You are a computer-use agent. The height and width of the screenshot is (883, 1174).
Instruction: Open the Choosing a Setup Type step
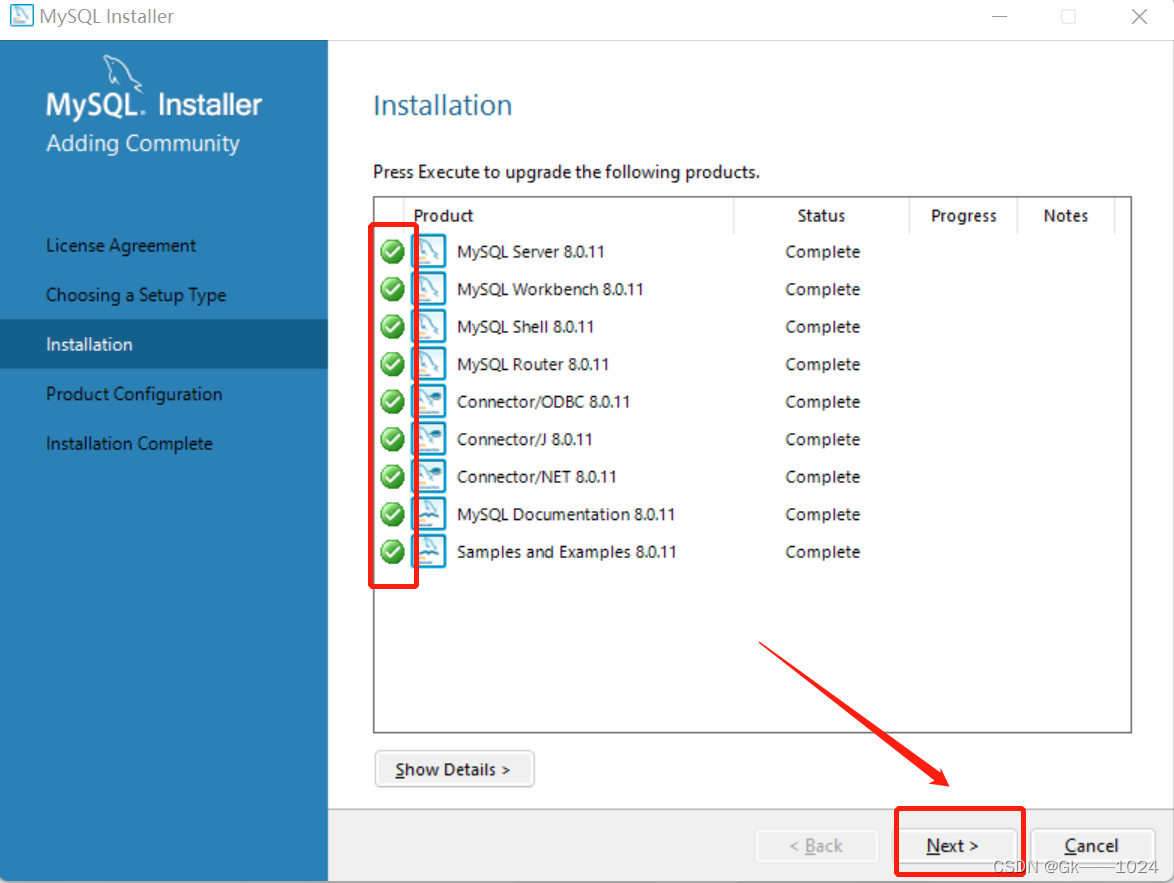coord(136,295)
